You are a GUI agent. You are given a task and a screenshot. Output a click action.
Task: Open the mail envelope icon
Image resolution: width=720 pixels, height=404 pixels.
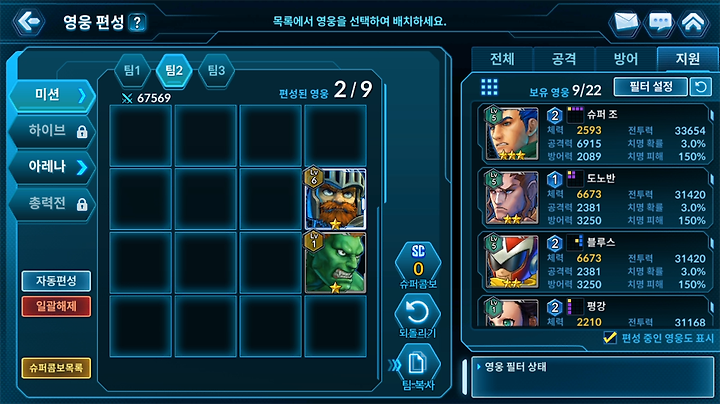[x=625, y=22]
